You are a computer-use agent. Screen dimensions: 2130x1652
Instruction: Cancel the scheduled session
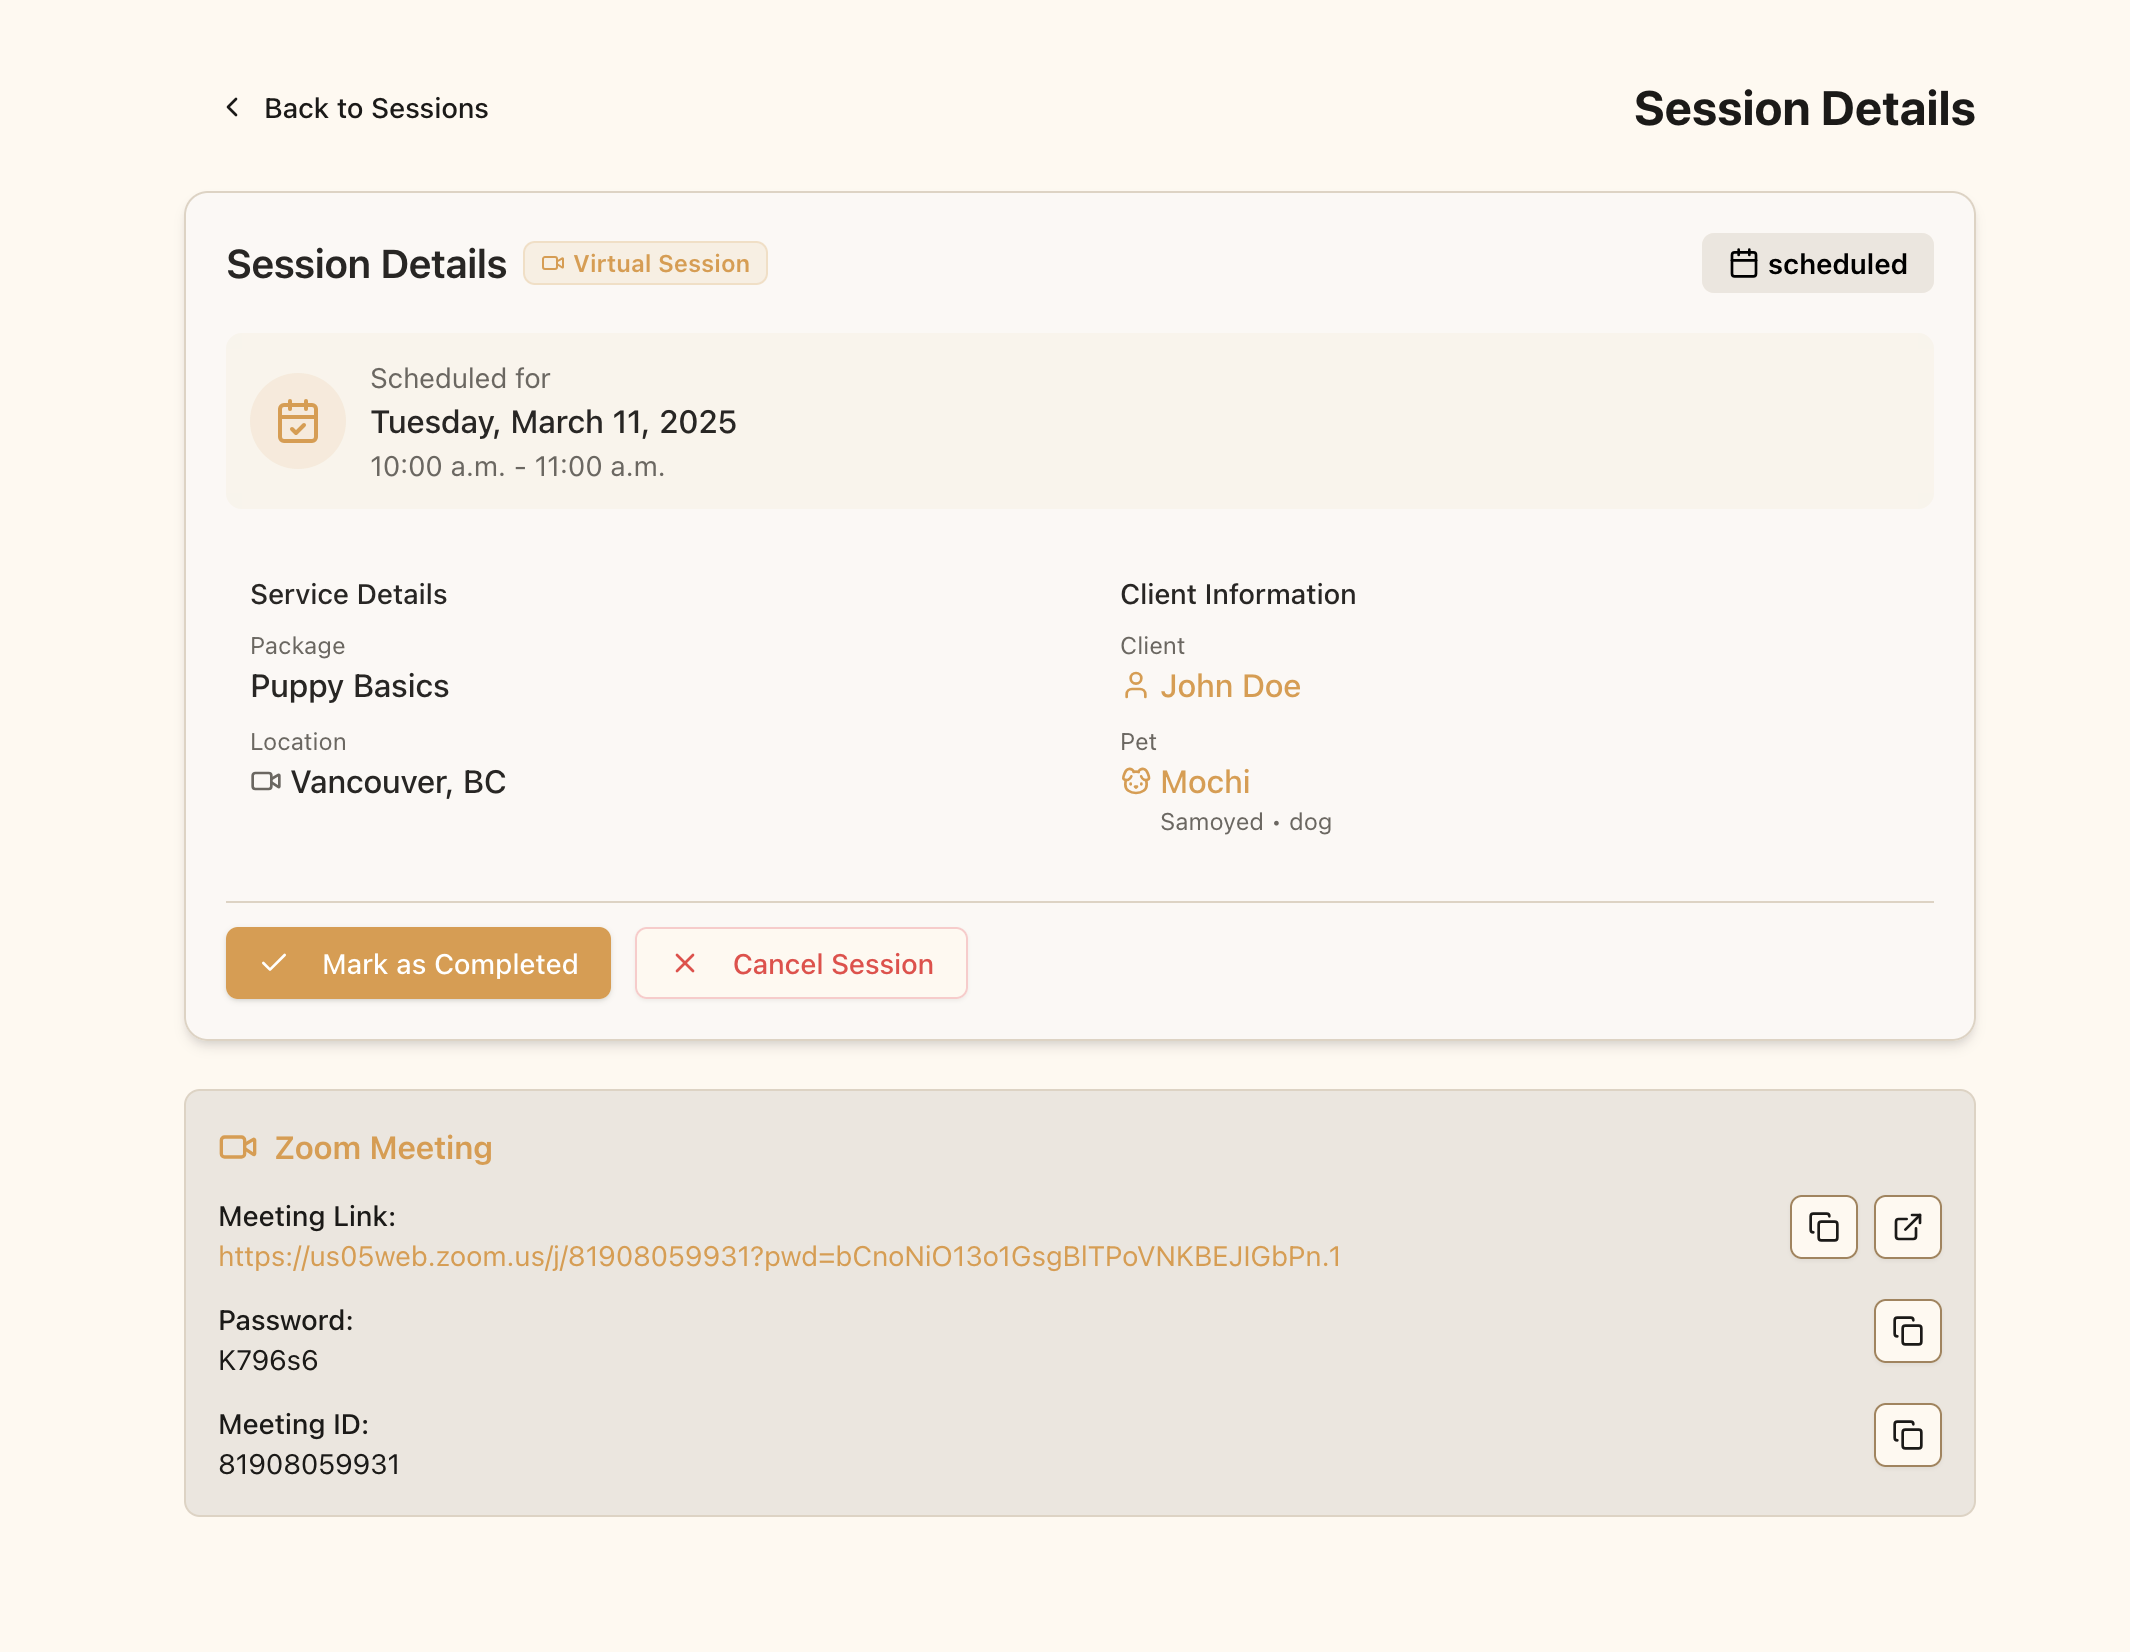click(801, 963)
